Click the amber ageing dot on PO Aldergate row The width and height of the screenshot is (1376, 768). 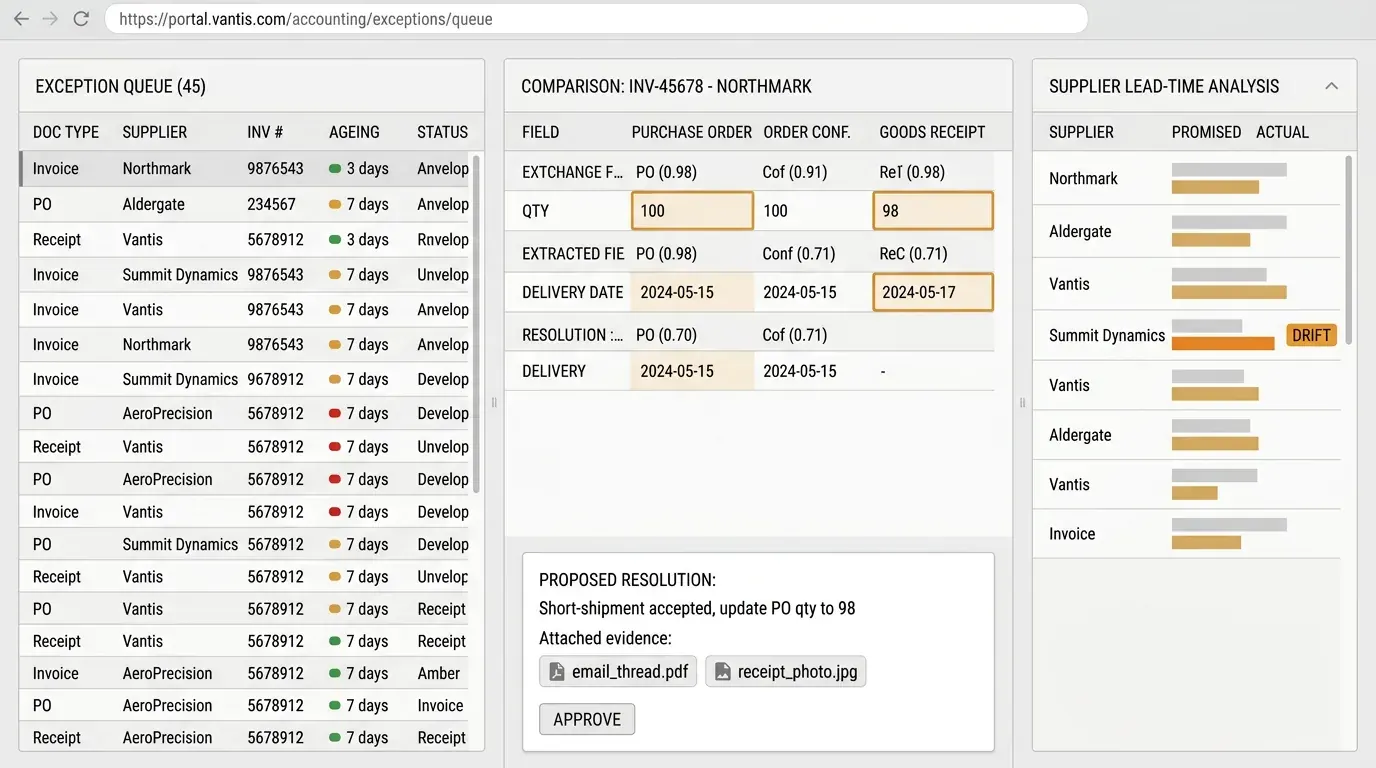point(335,204)
